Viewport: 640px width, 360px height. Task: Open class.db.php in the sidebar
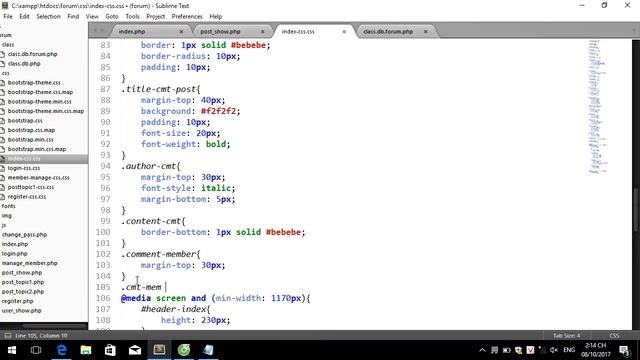click(x=24, y=64)
